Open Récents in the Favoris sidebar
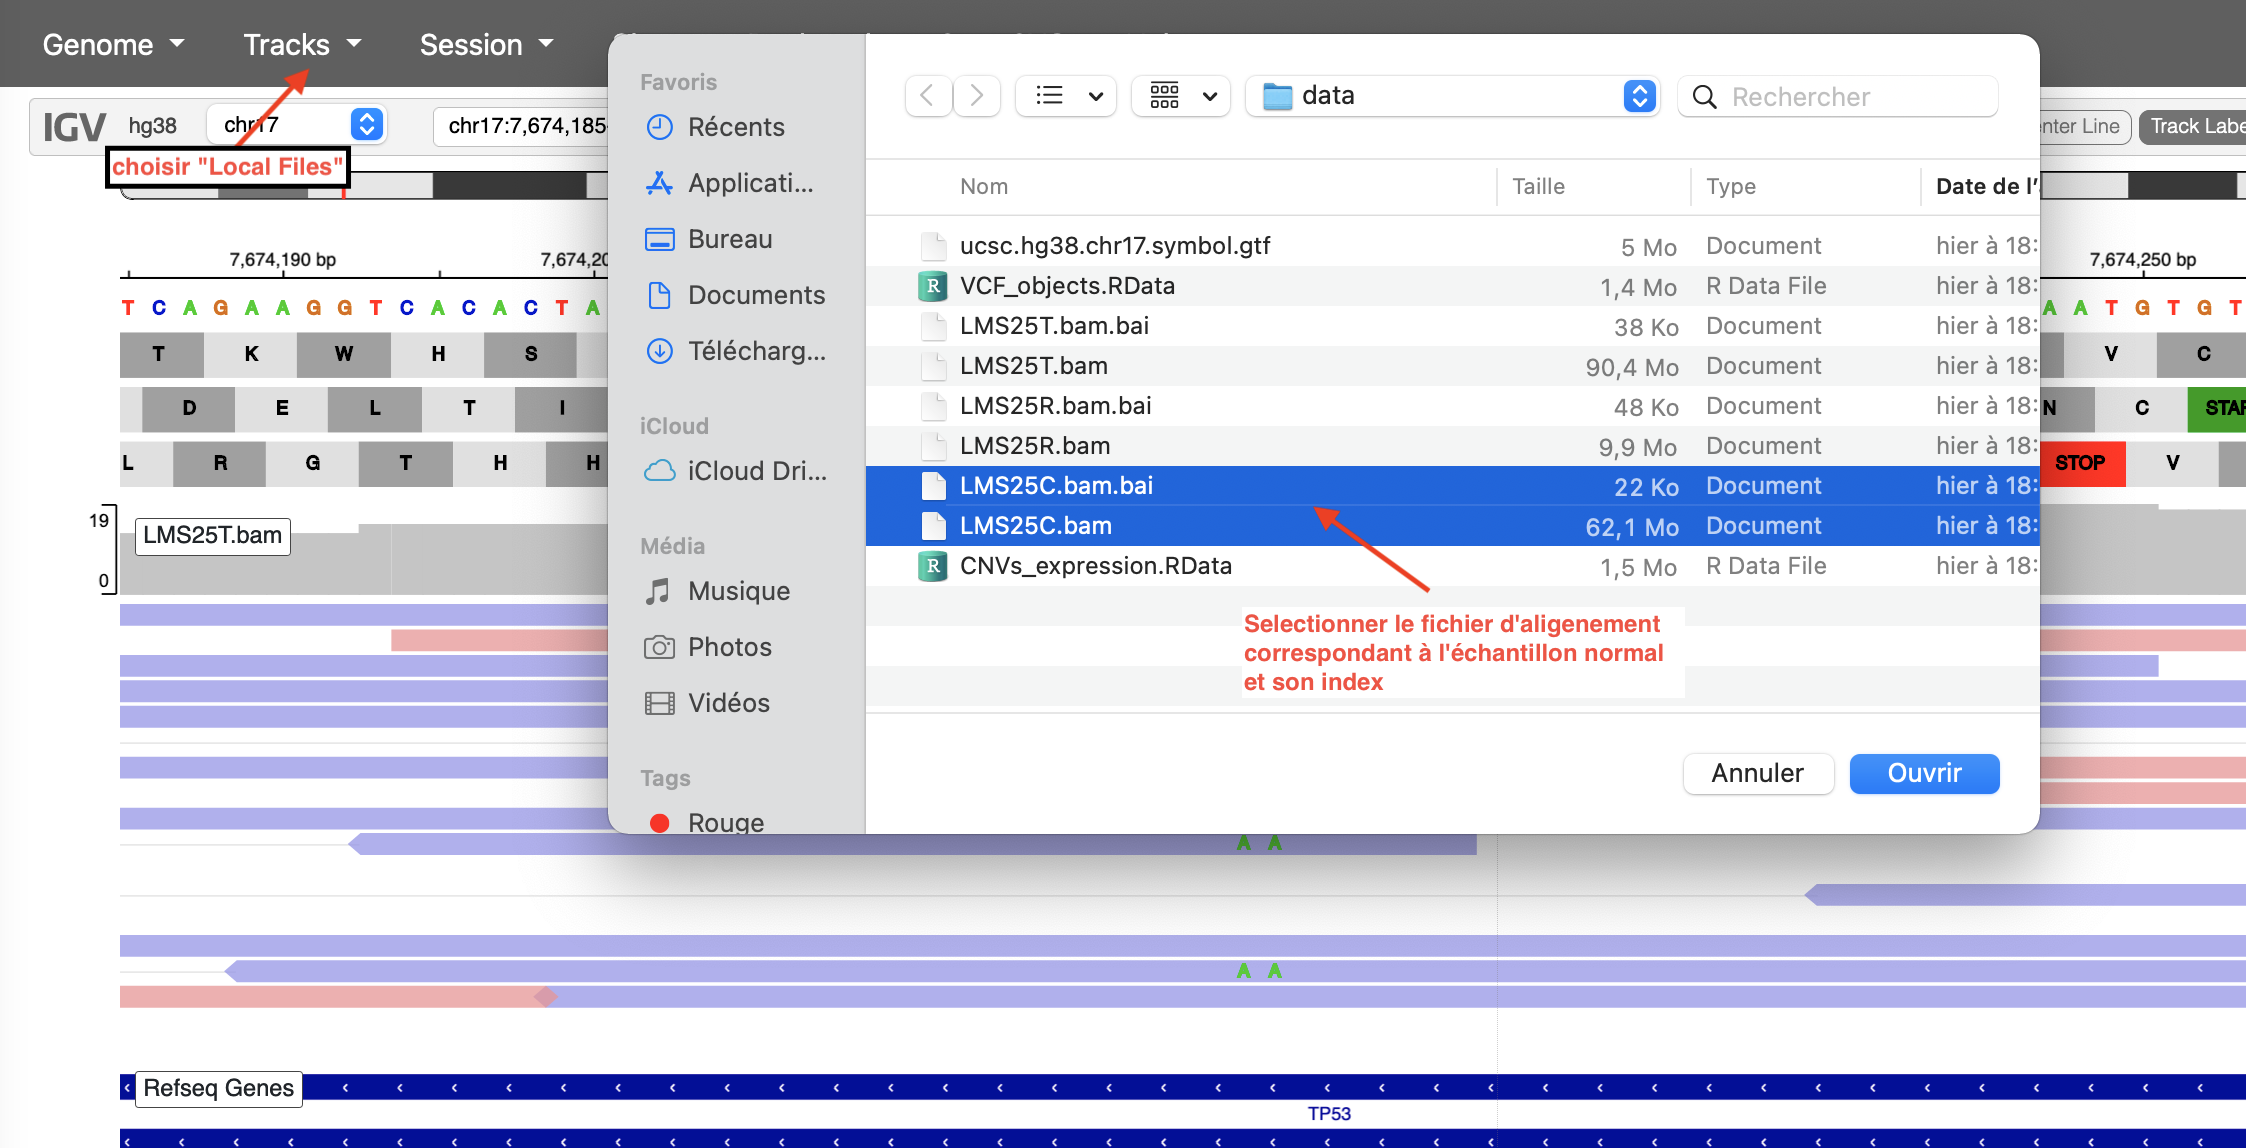This screenshot has width=2246, height=1148. click(735, 127)
